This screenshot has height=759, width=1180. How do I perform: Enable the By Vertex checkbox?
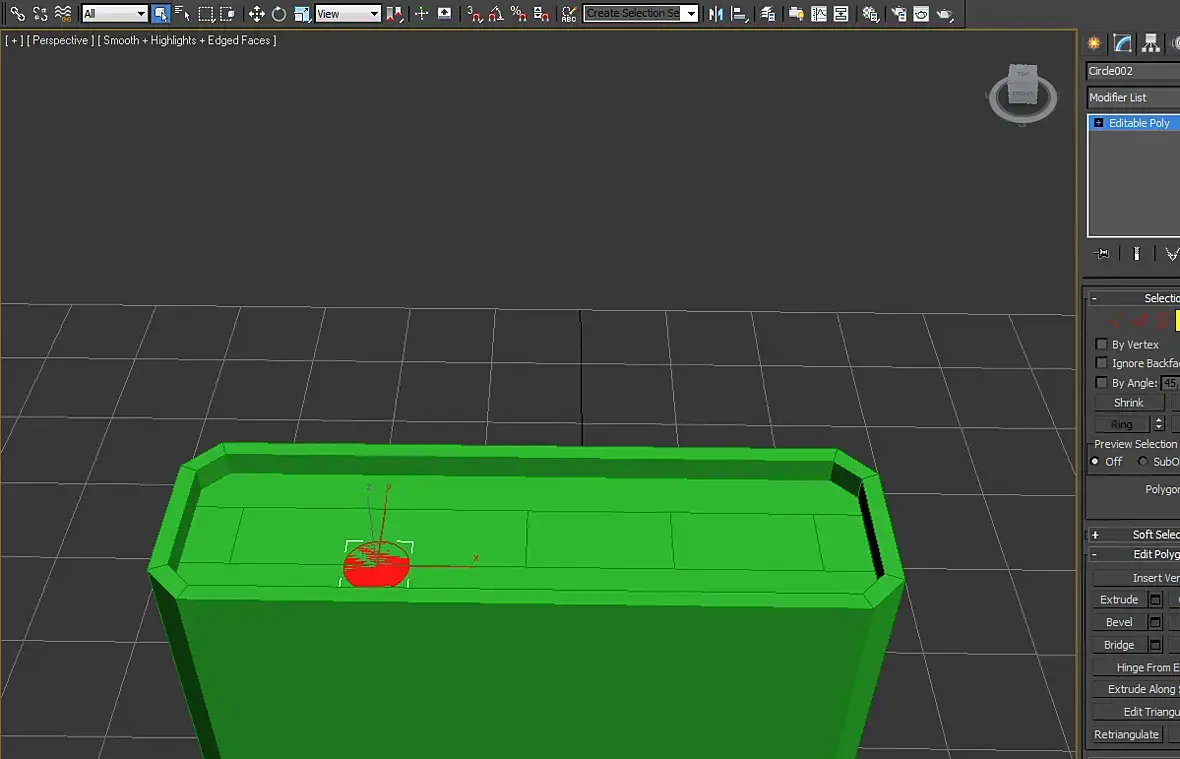point(1102,344)
